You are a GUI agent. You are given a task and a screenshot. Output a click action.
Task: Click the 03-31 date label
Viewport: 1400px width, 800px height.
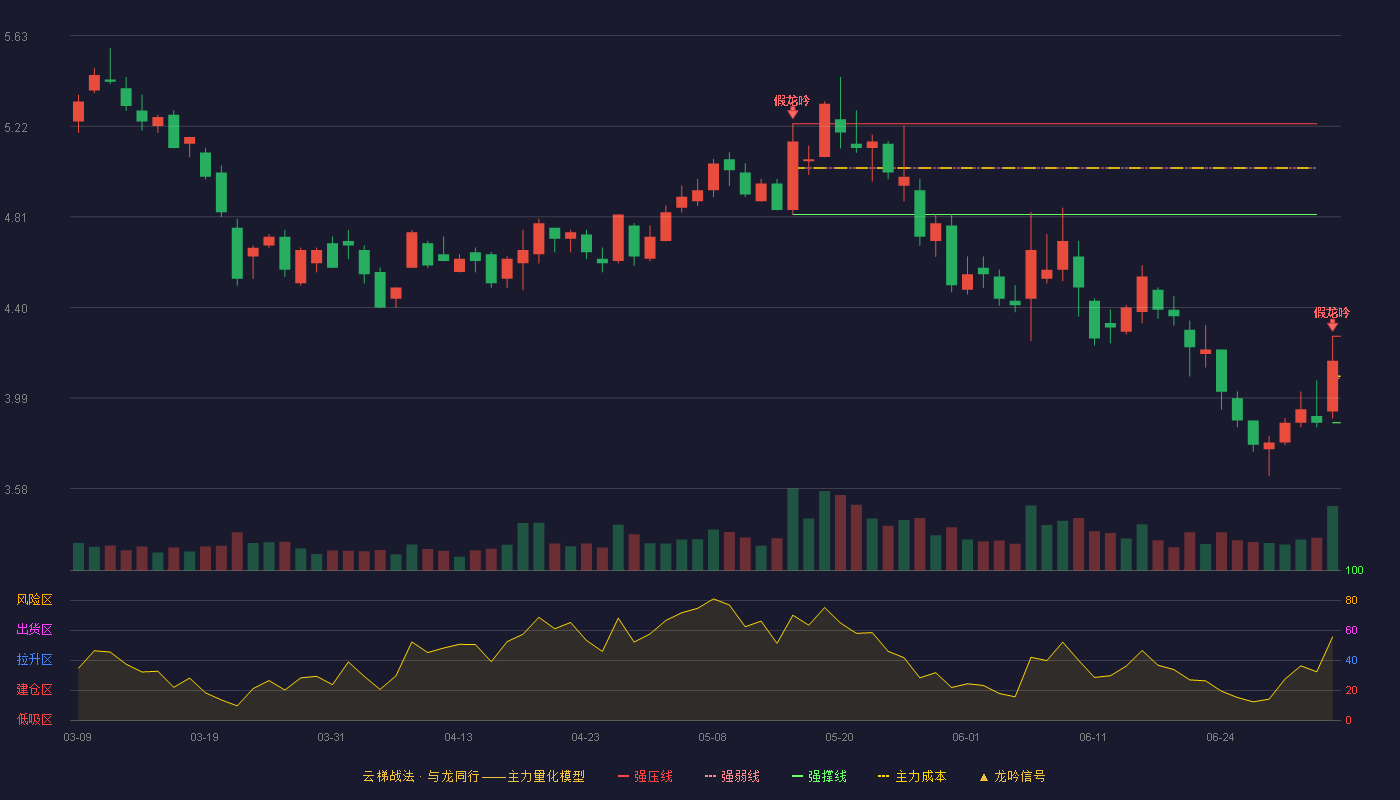point(331,737)
